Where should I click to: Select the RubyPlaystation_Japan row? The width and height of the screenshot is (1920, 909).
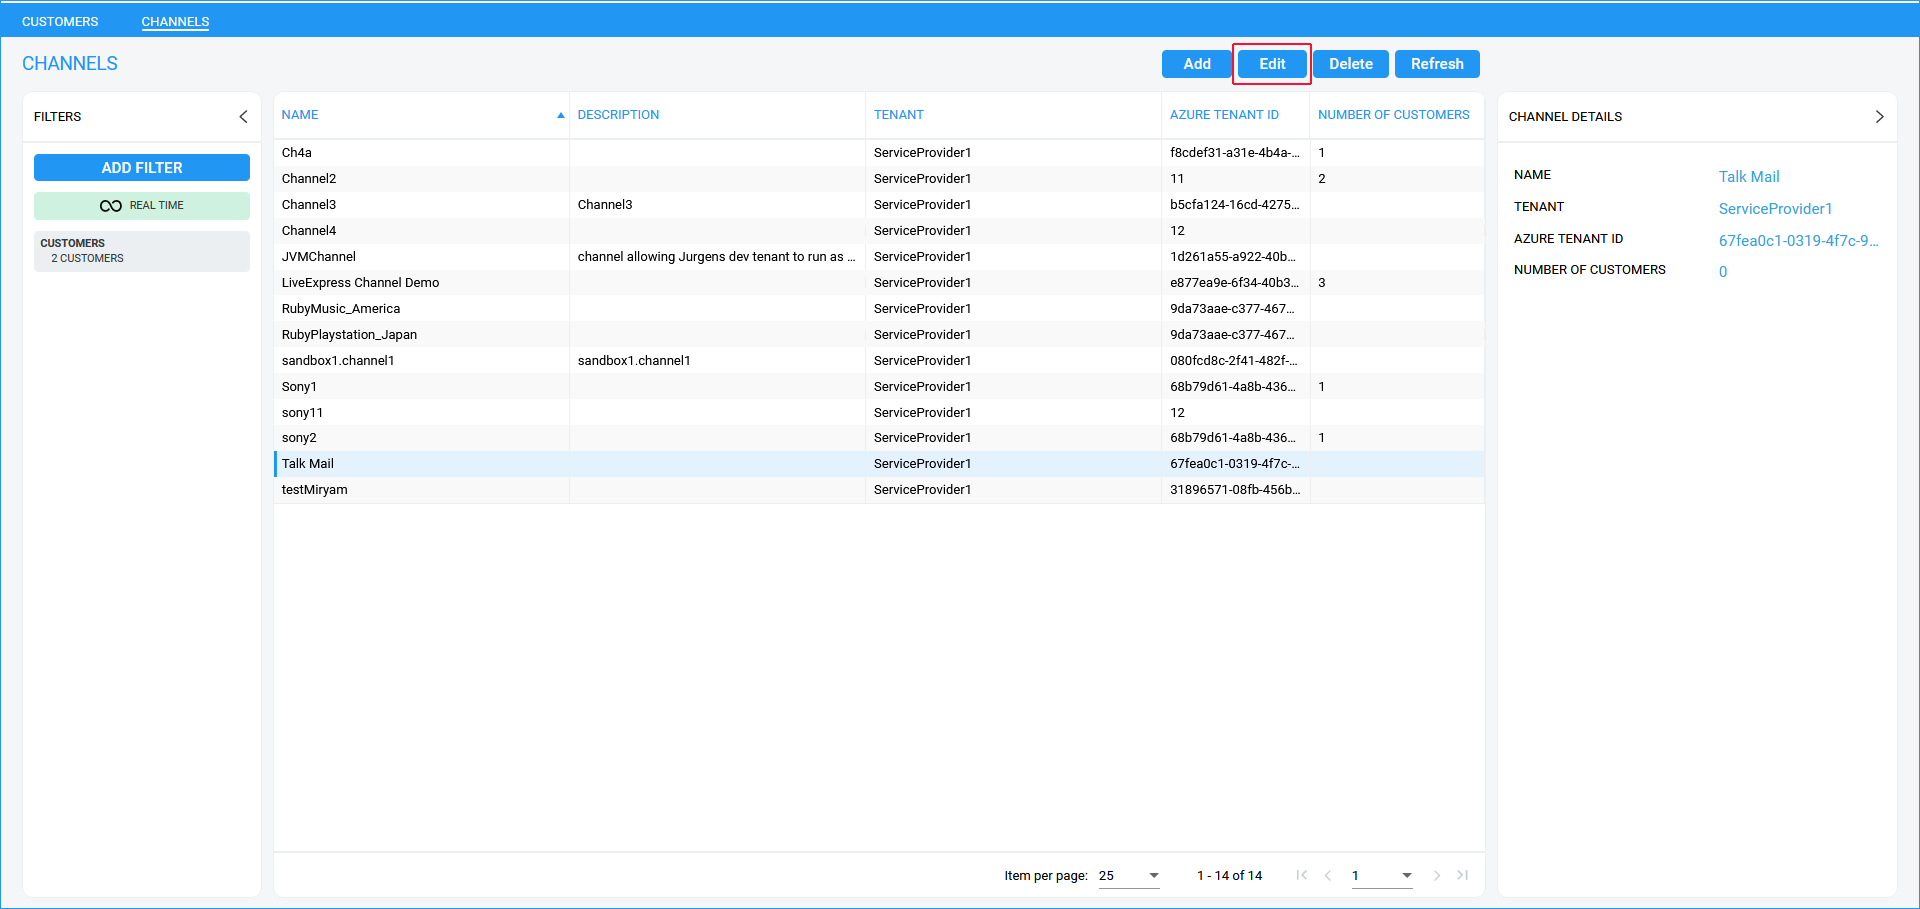879,335
